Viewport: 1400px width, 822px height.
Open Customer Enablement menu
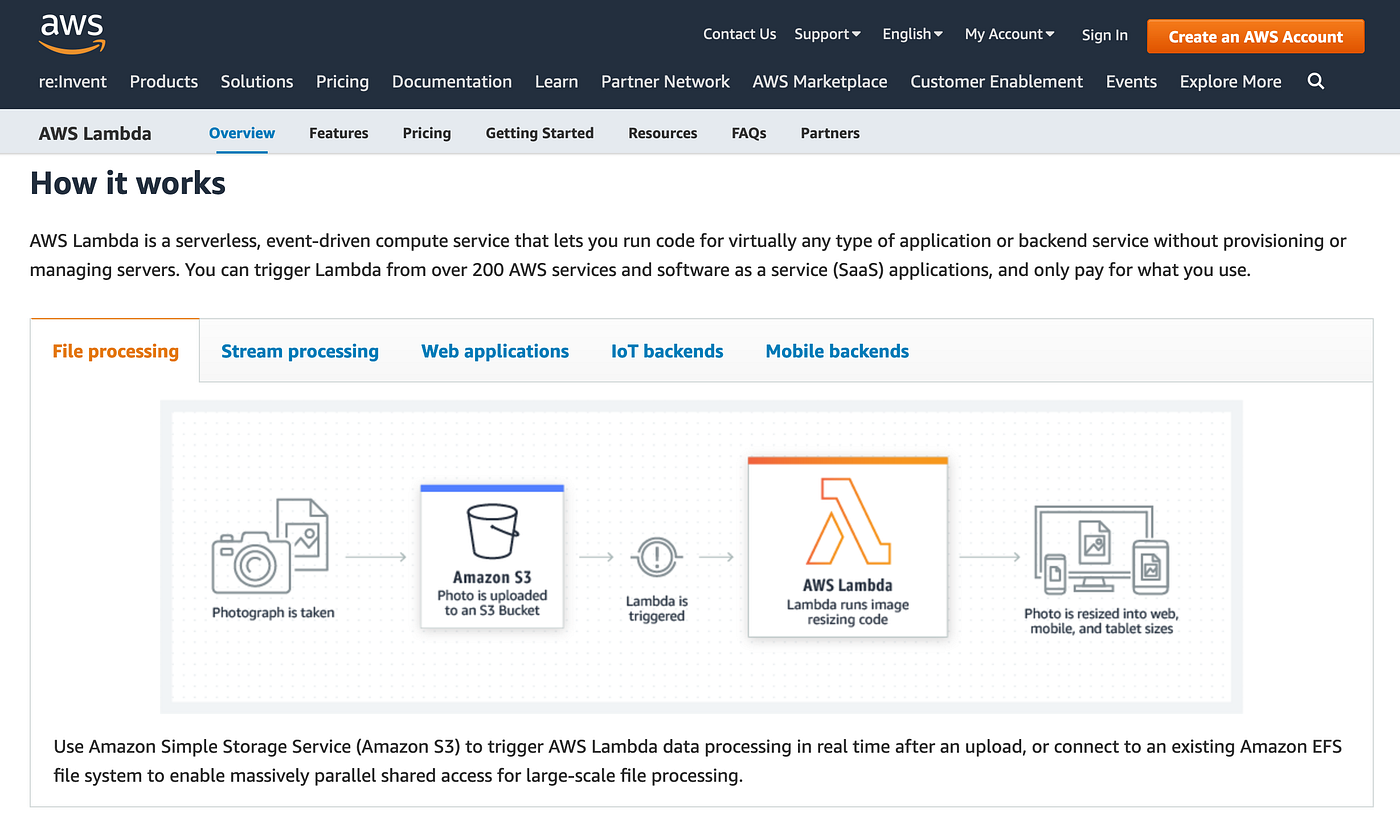pos(996,81)
